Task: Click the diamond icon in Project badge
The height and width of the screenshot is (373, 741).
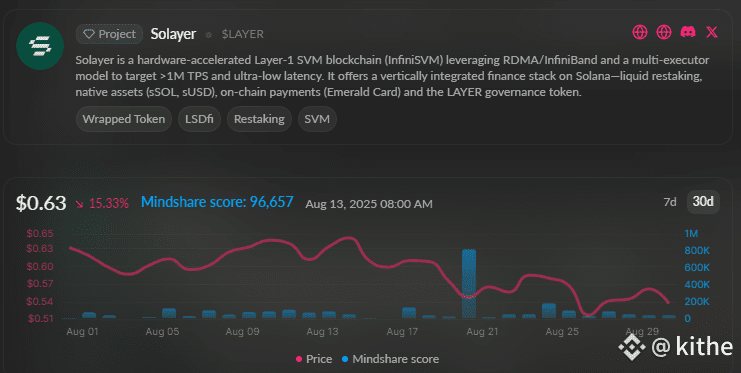Action: (x=89, y=34)
